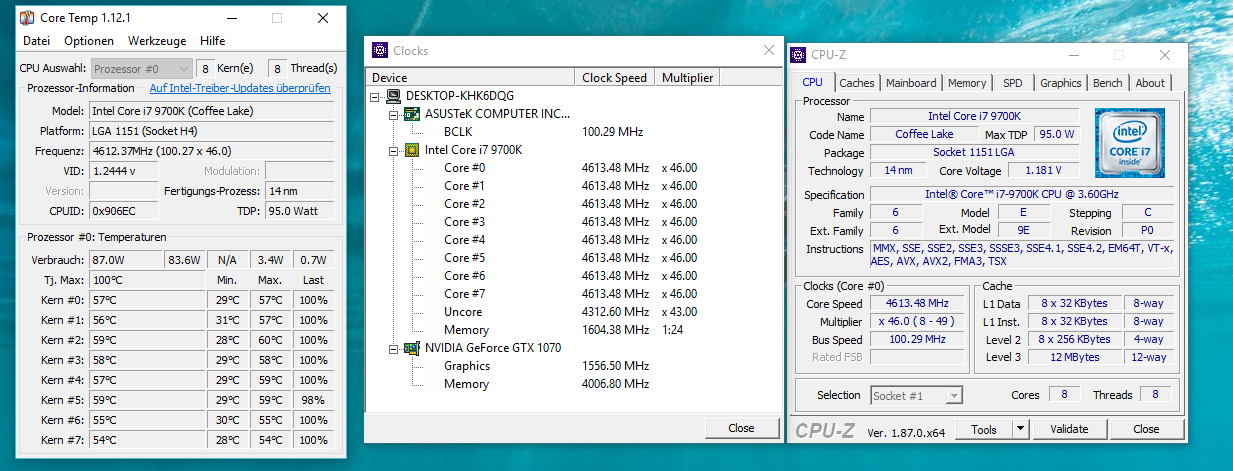Select the Memory 4006.80 MHz row under NVIDIA
1233x471 pixels.
(x=574, y=384)
